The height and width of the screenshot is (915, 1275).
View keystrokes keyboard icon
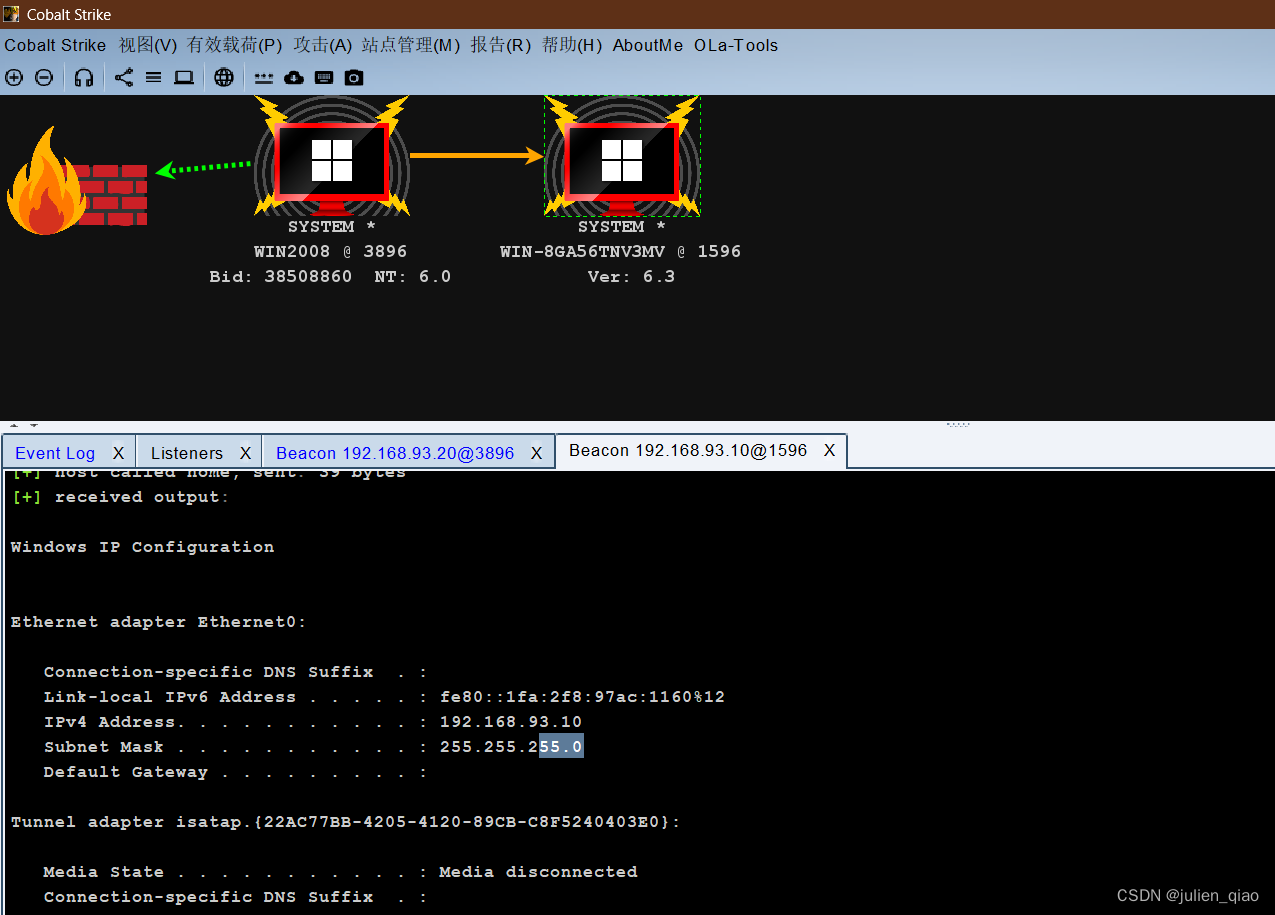pyautogui.click(x=324, y=77)
